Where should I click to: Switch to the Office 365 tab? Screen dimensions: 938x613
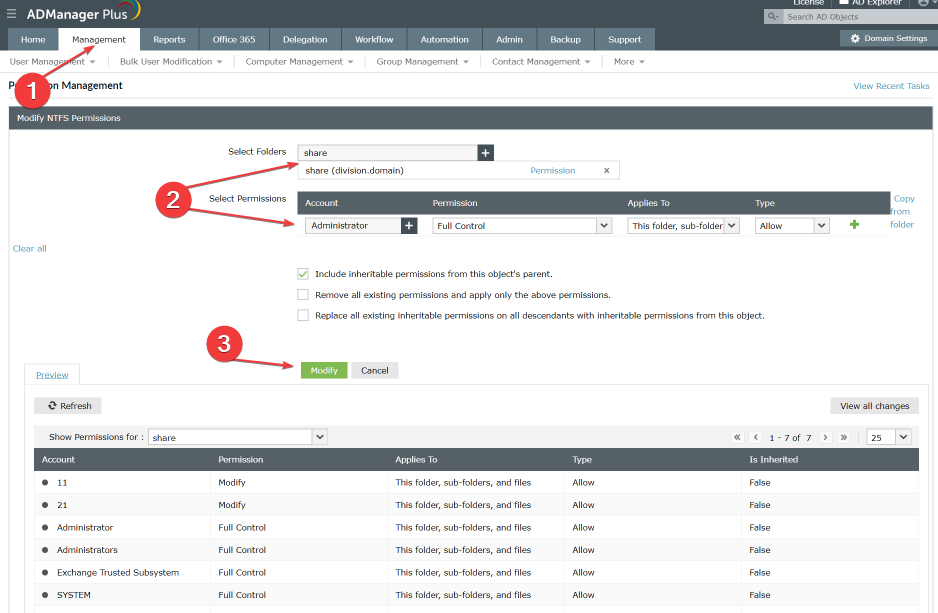click(x=234, y=39)
